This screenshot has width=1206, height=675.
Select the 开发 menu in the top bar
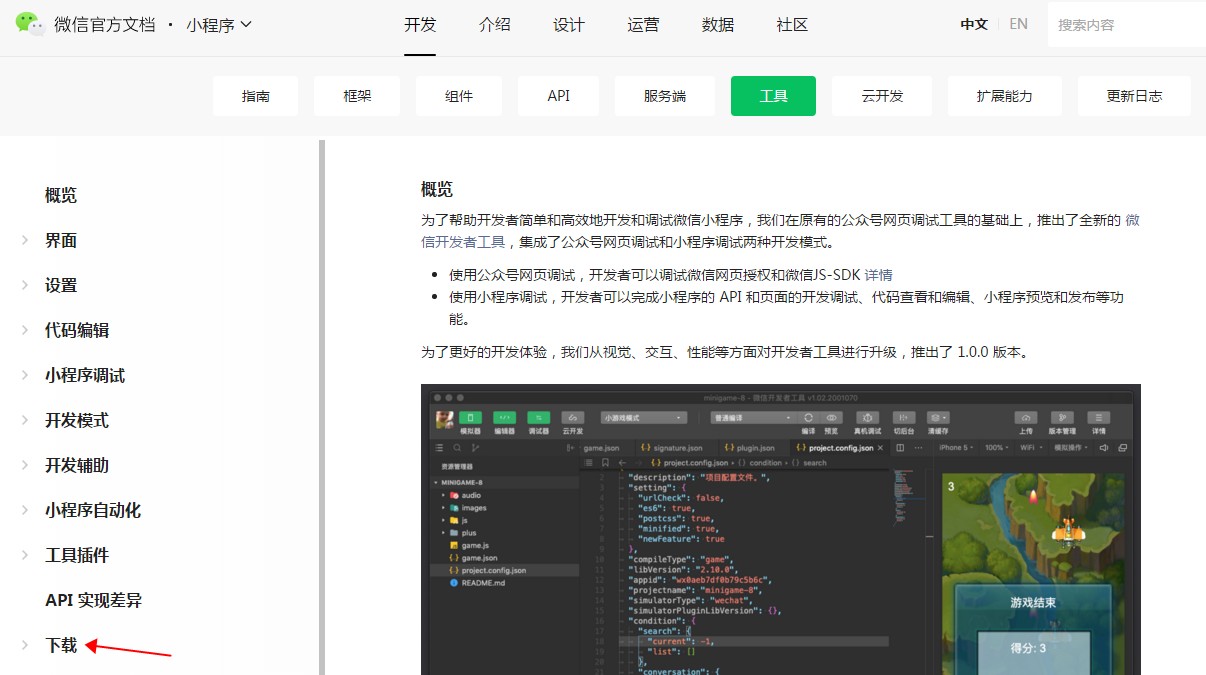coord(420,25)
